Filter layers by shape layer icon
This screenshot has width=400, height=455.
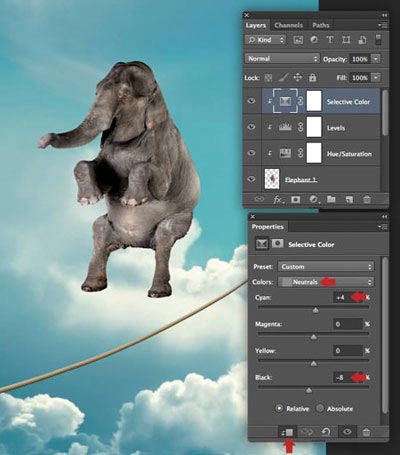click(x=346, y=40)
